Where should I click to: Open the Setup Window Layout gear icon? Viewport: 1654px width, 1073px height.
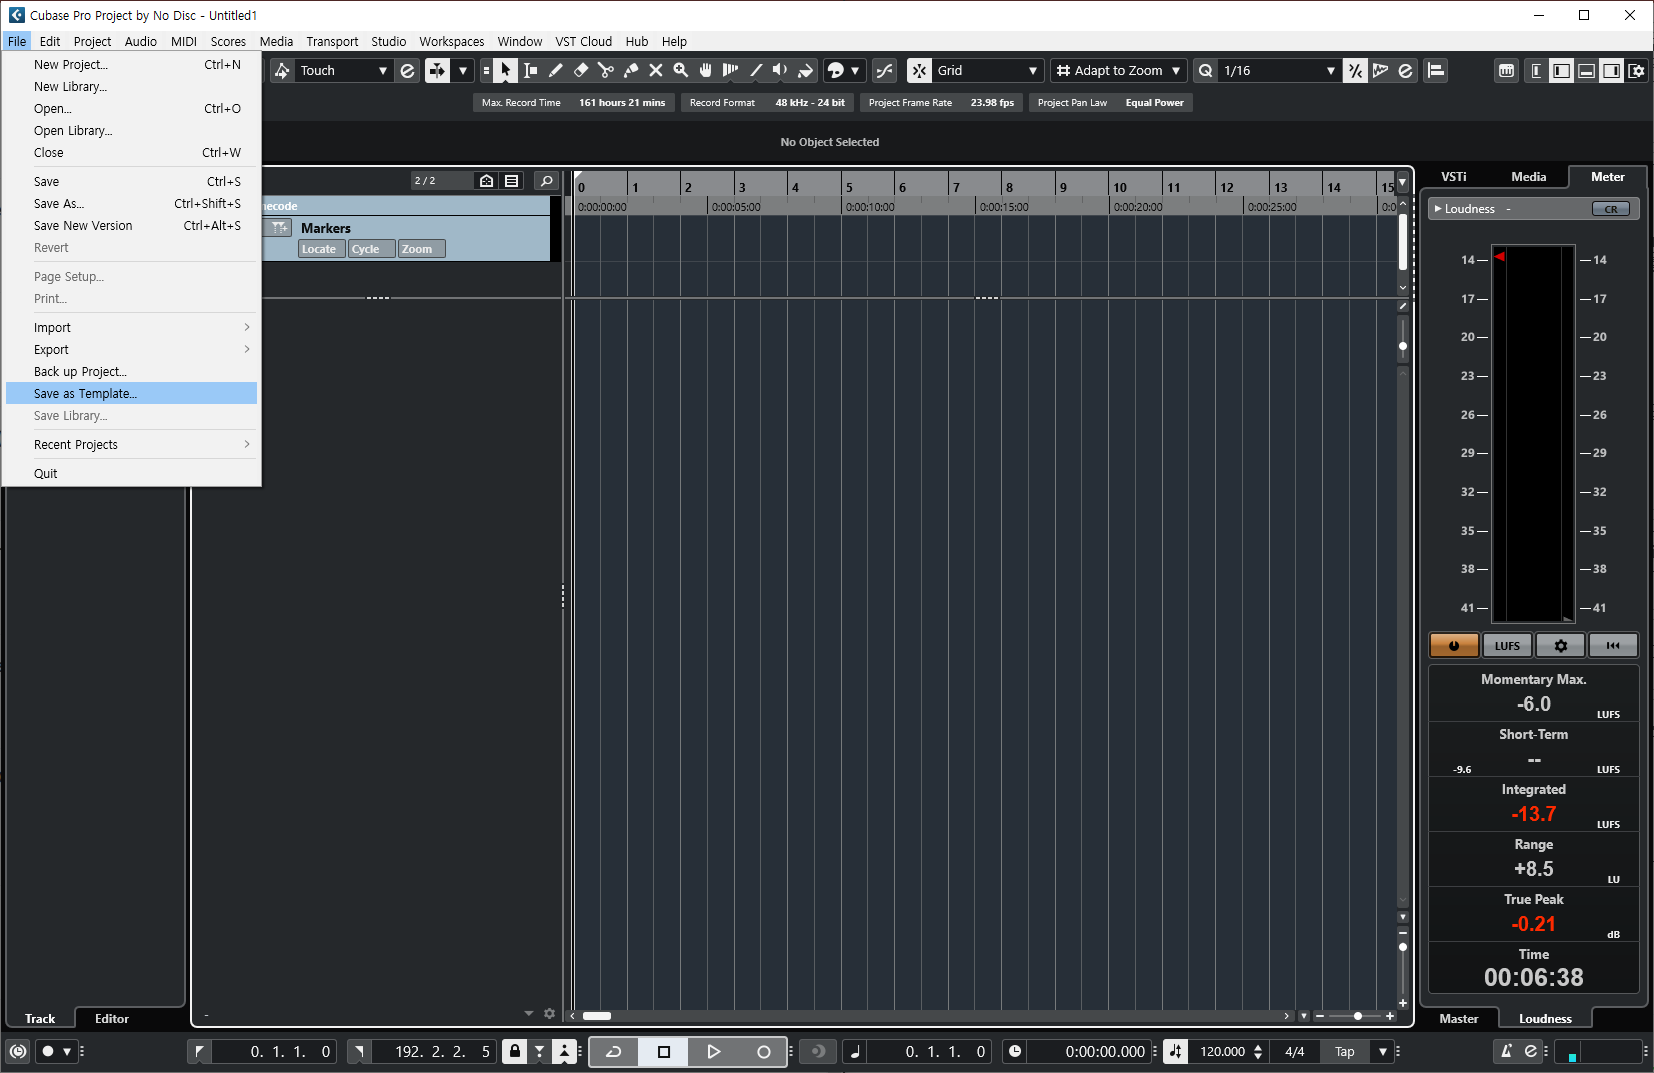pos(1636,70)
